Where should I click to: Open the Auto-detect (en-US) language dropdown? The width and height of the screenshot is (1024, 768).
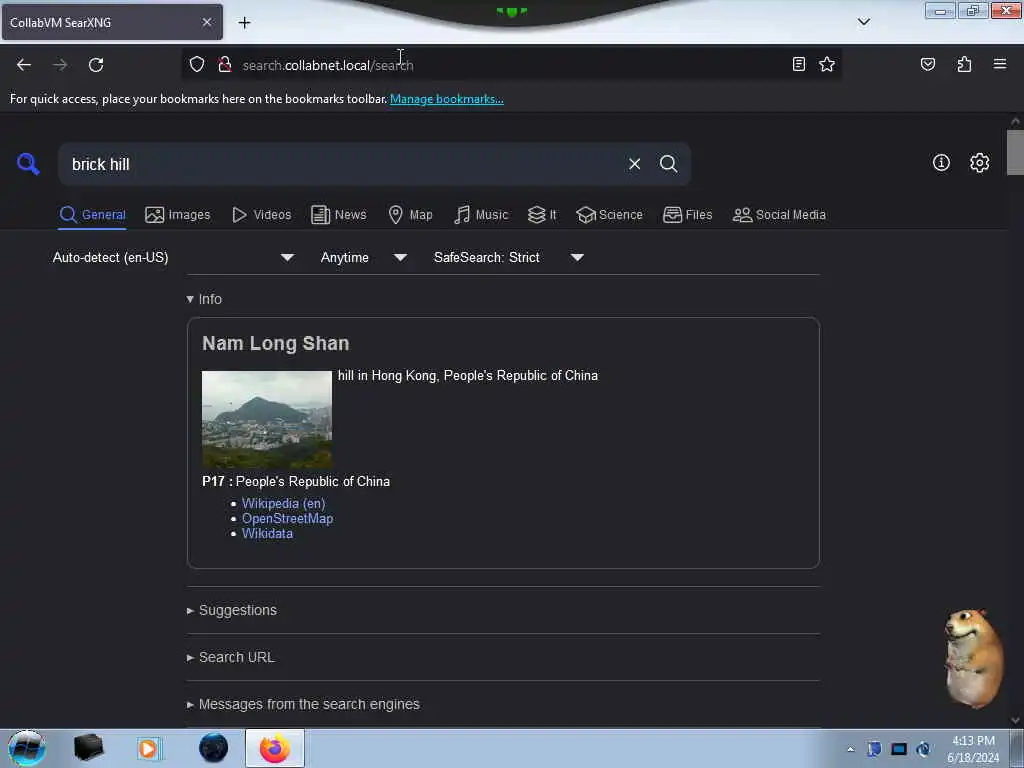click(173, 257)
